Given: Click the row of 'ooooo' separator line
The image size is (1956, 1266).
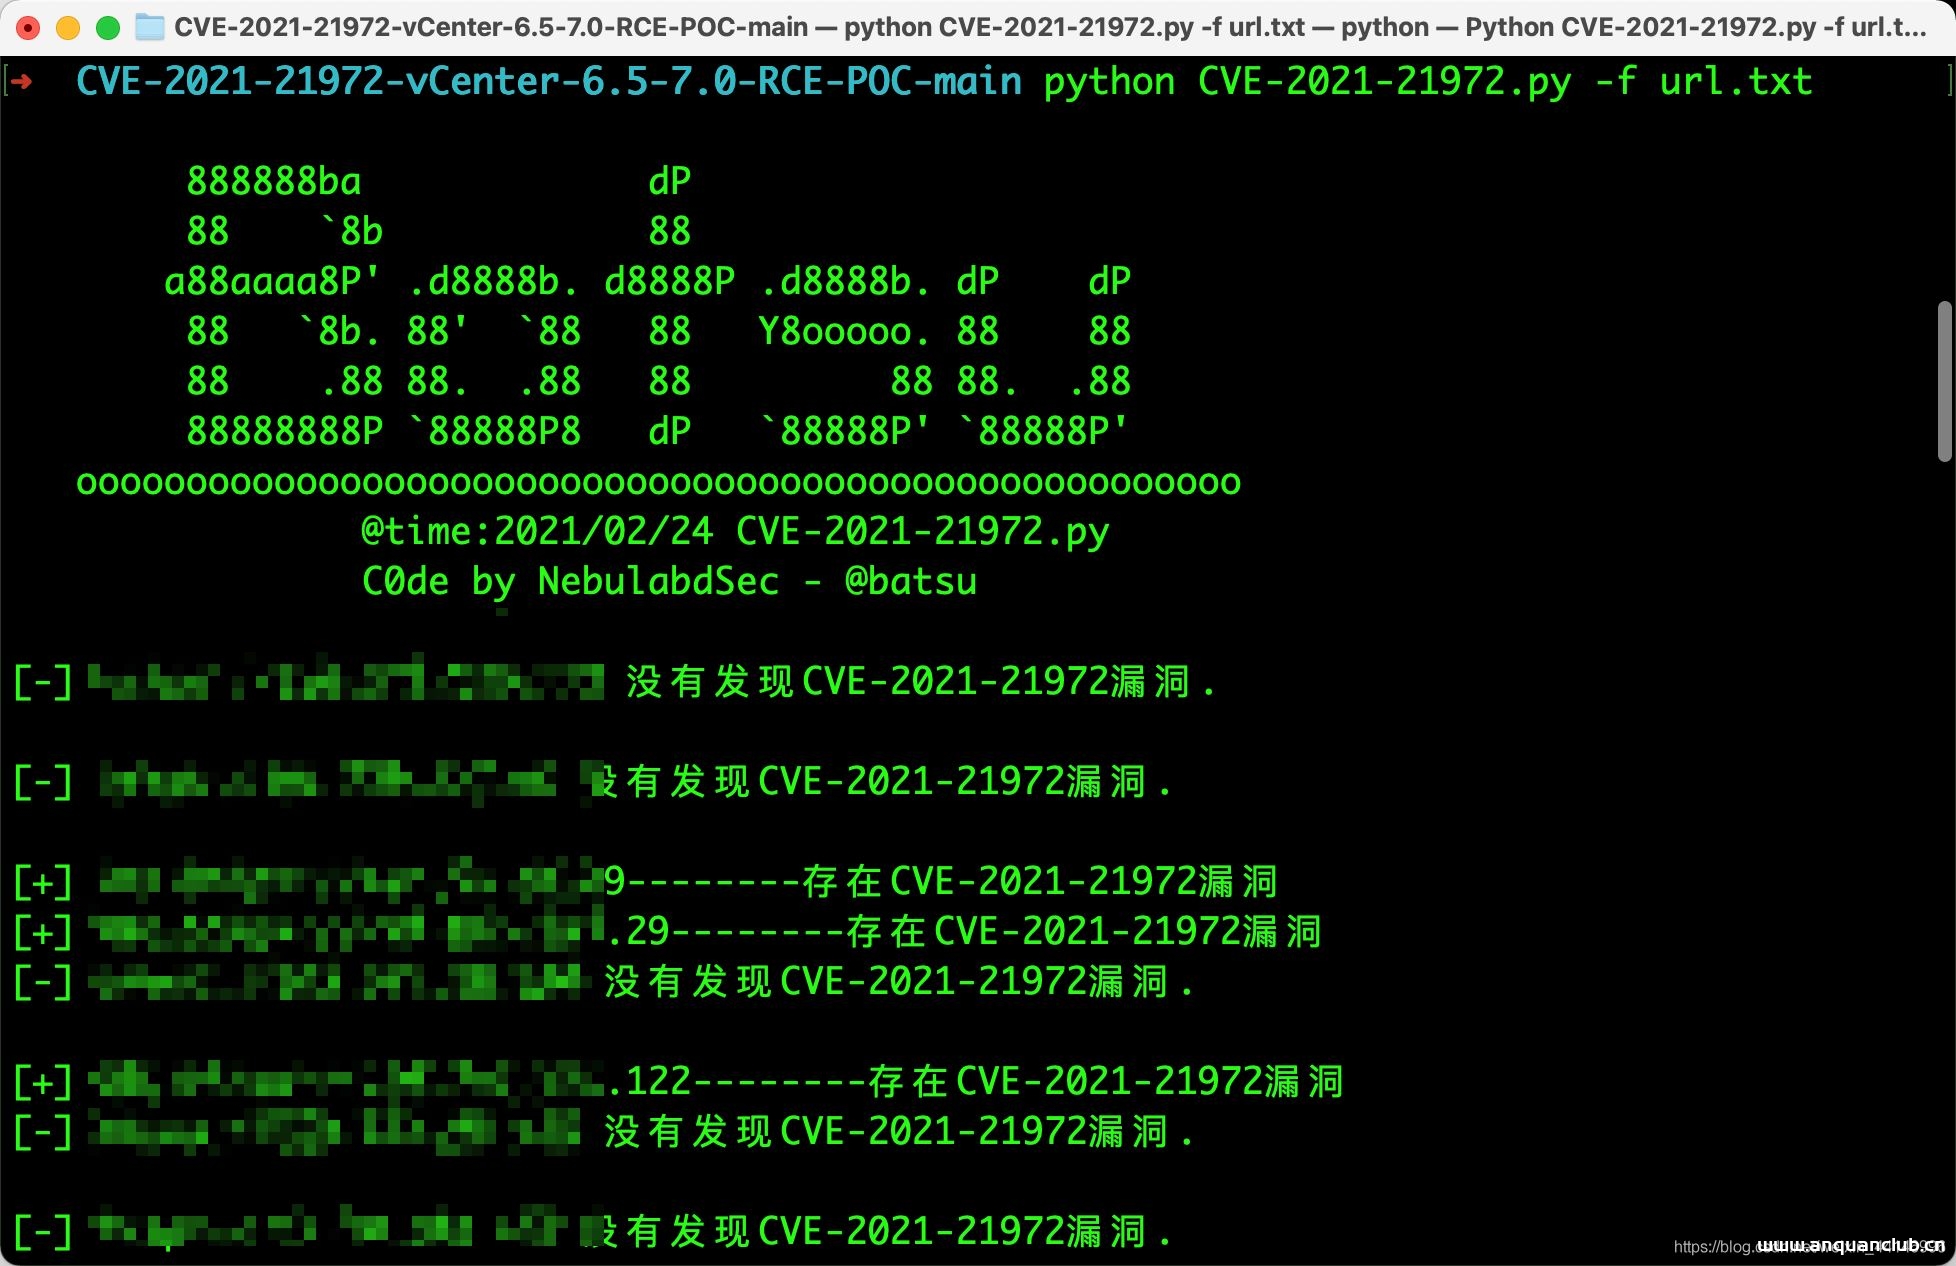Looking at the screenshot, I should [658, 483].
